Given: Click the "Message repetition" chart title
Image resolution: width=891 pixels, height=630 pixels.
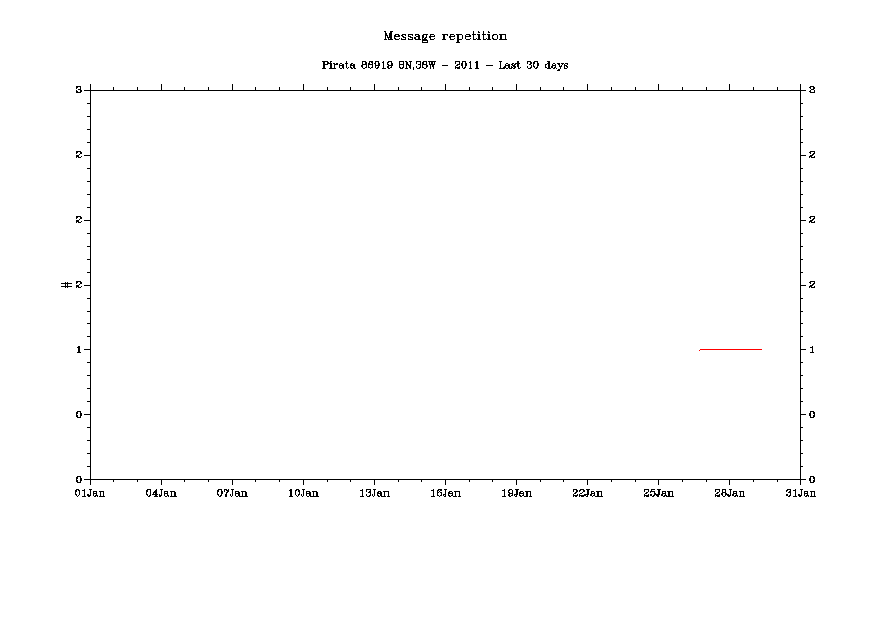Looking at the screenshot, I should tap(445, 36).
